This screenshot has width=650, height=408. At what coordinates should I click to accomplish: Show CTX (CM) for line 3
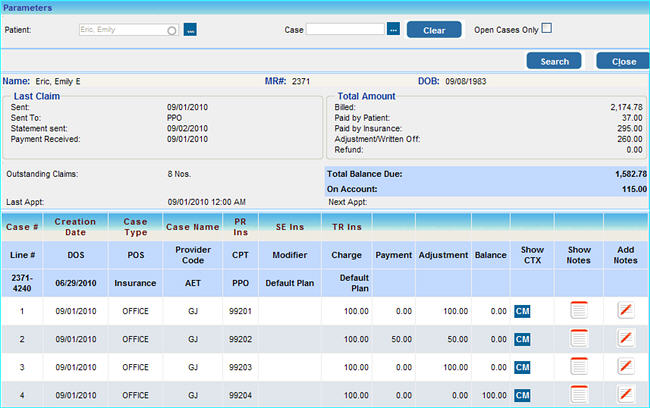pos(522,367)
